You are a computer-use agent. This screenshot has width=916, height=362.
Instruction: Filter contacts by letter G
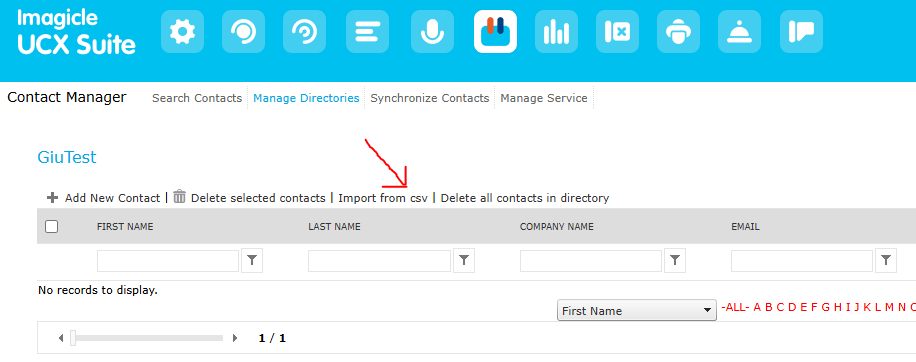(x=825, y=307)
